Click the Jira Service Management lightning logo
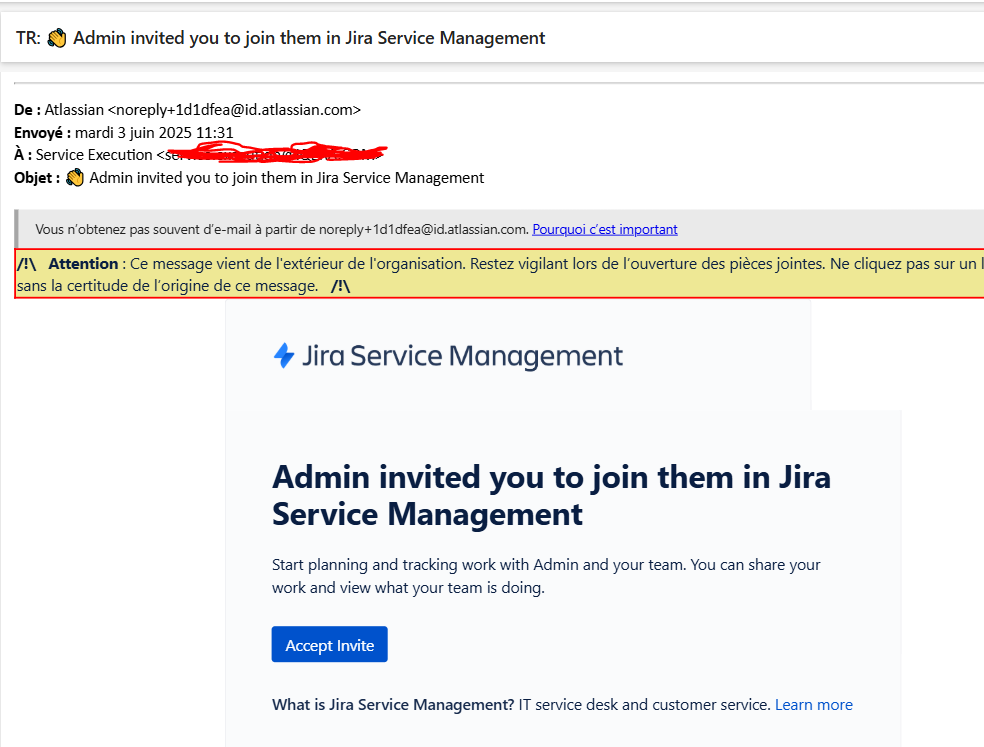Screen dimensions: 984x747 click(284, 355)
